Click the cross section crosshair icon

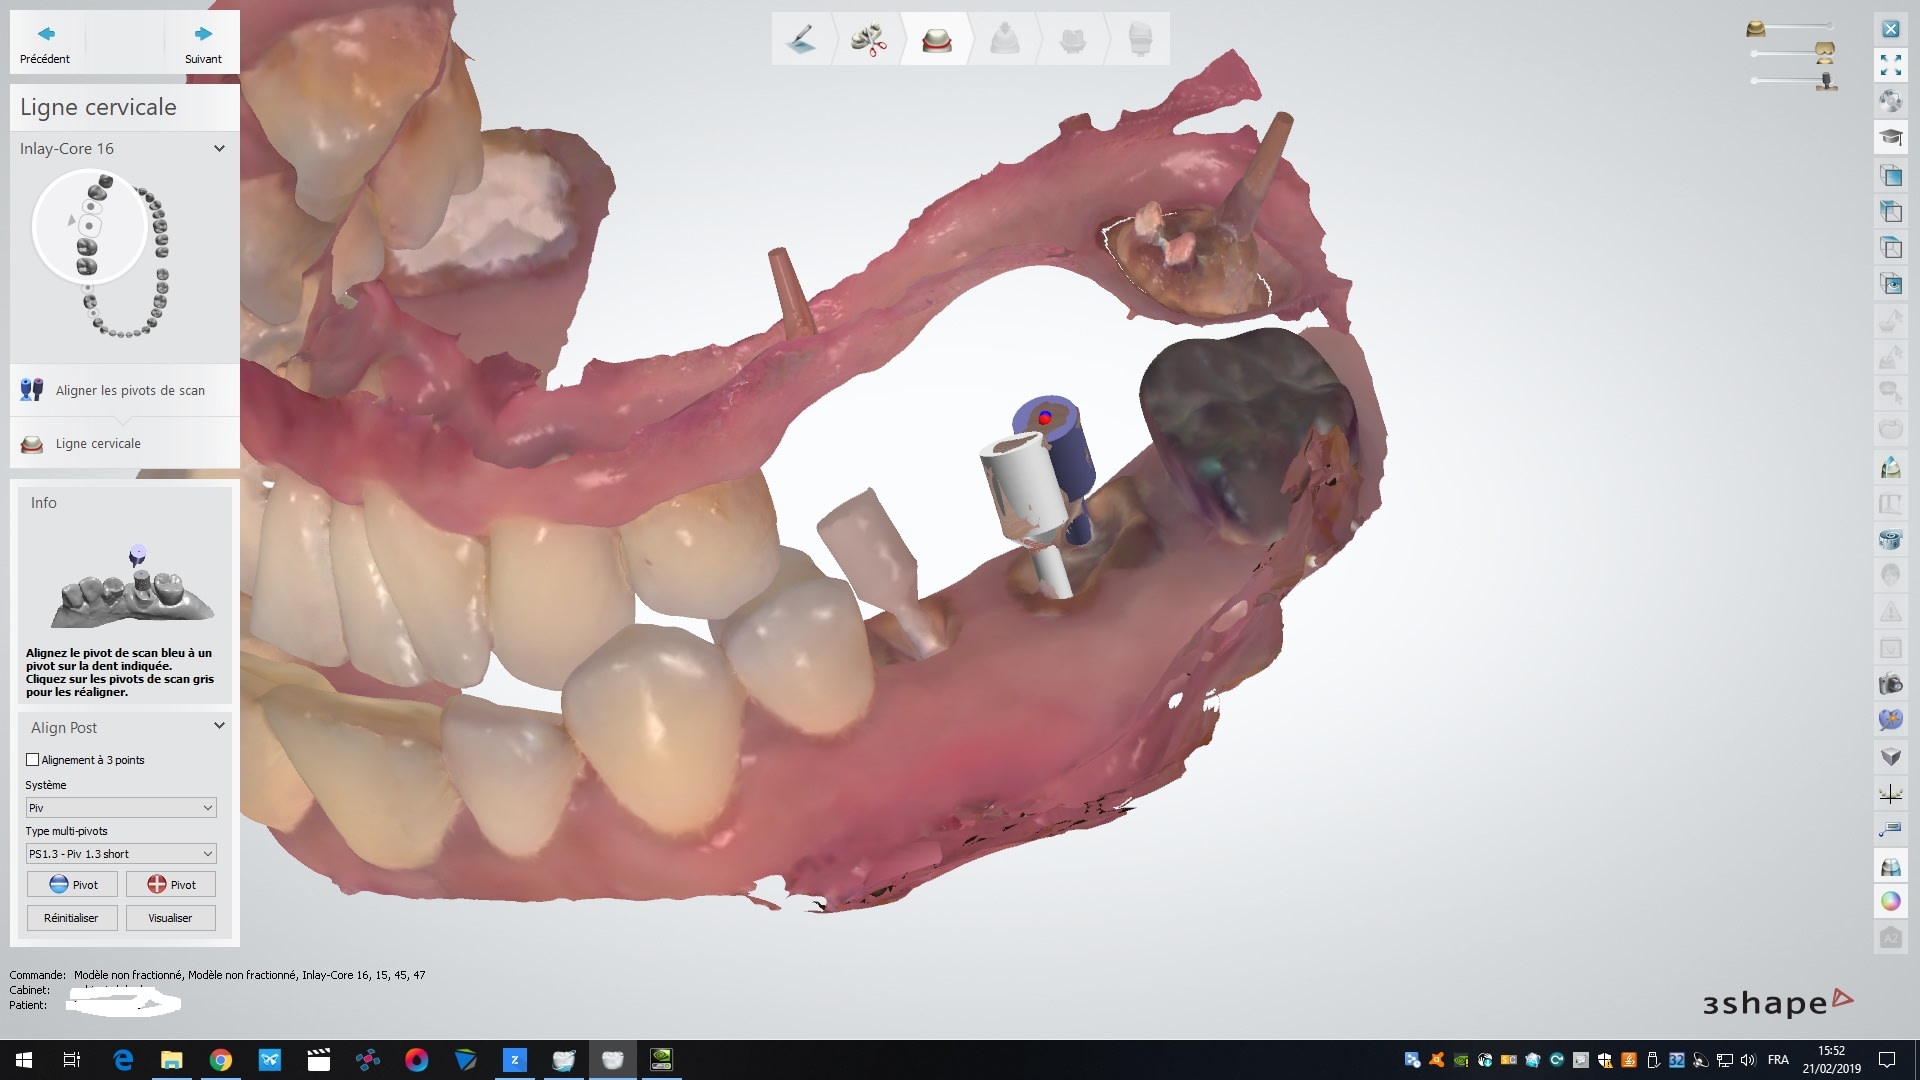click(1890, 794)
